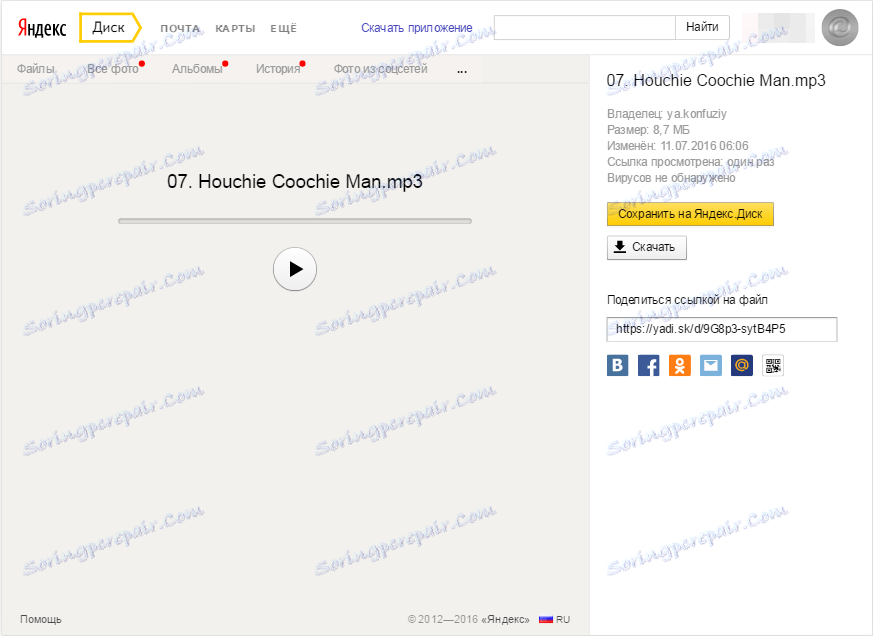Image resolution: width=873 pixels, height=636 pixels.
Task: Click the Найти search button
Action: tap(703, 27)
